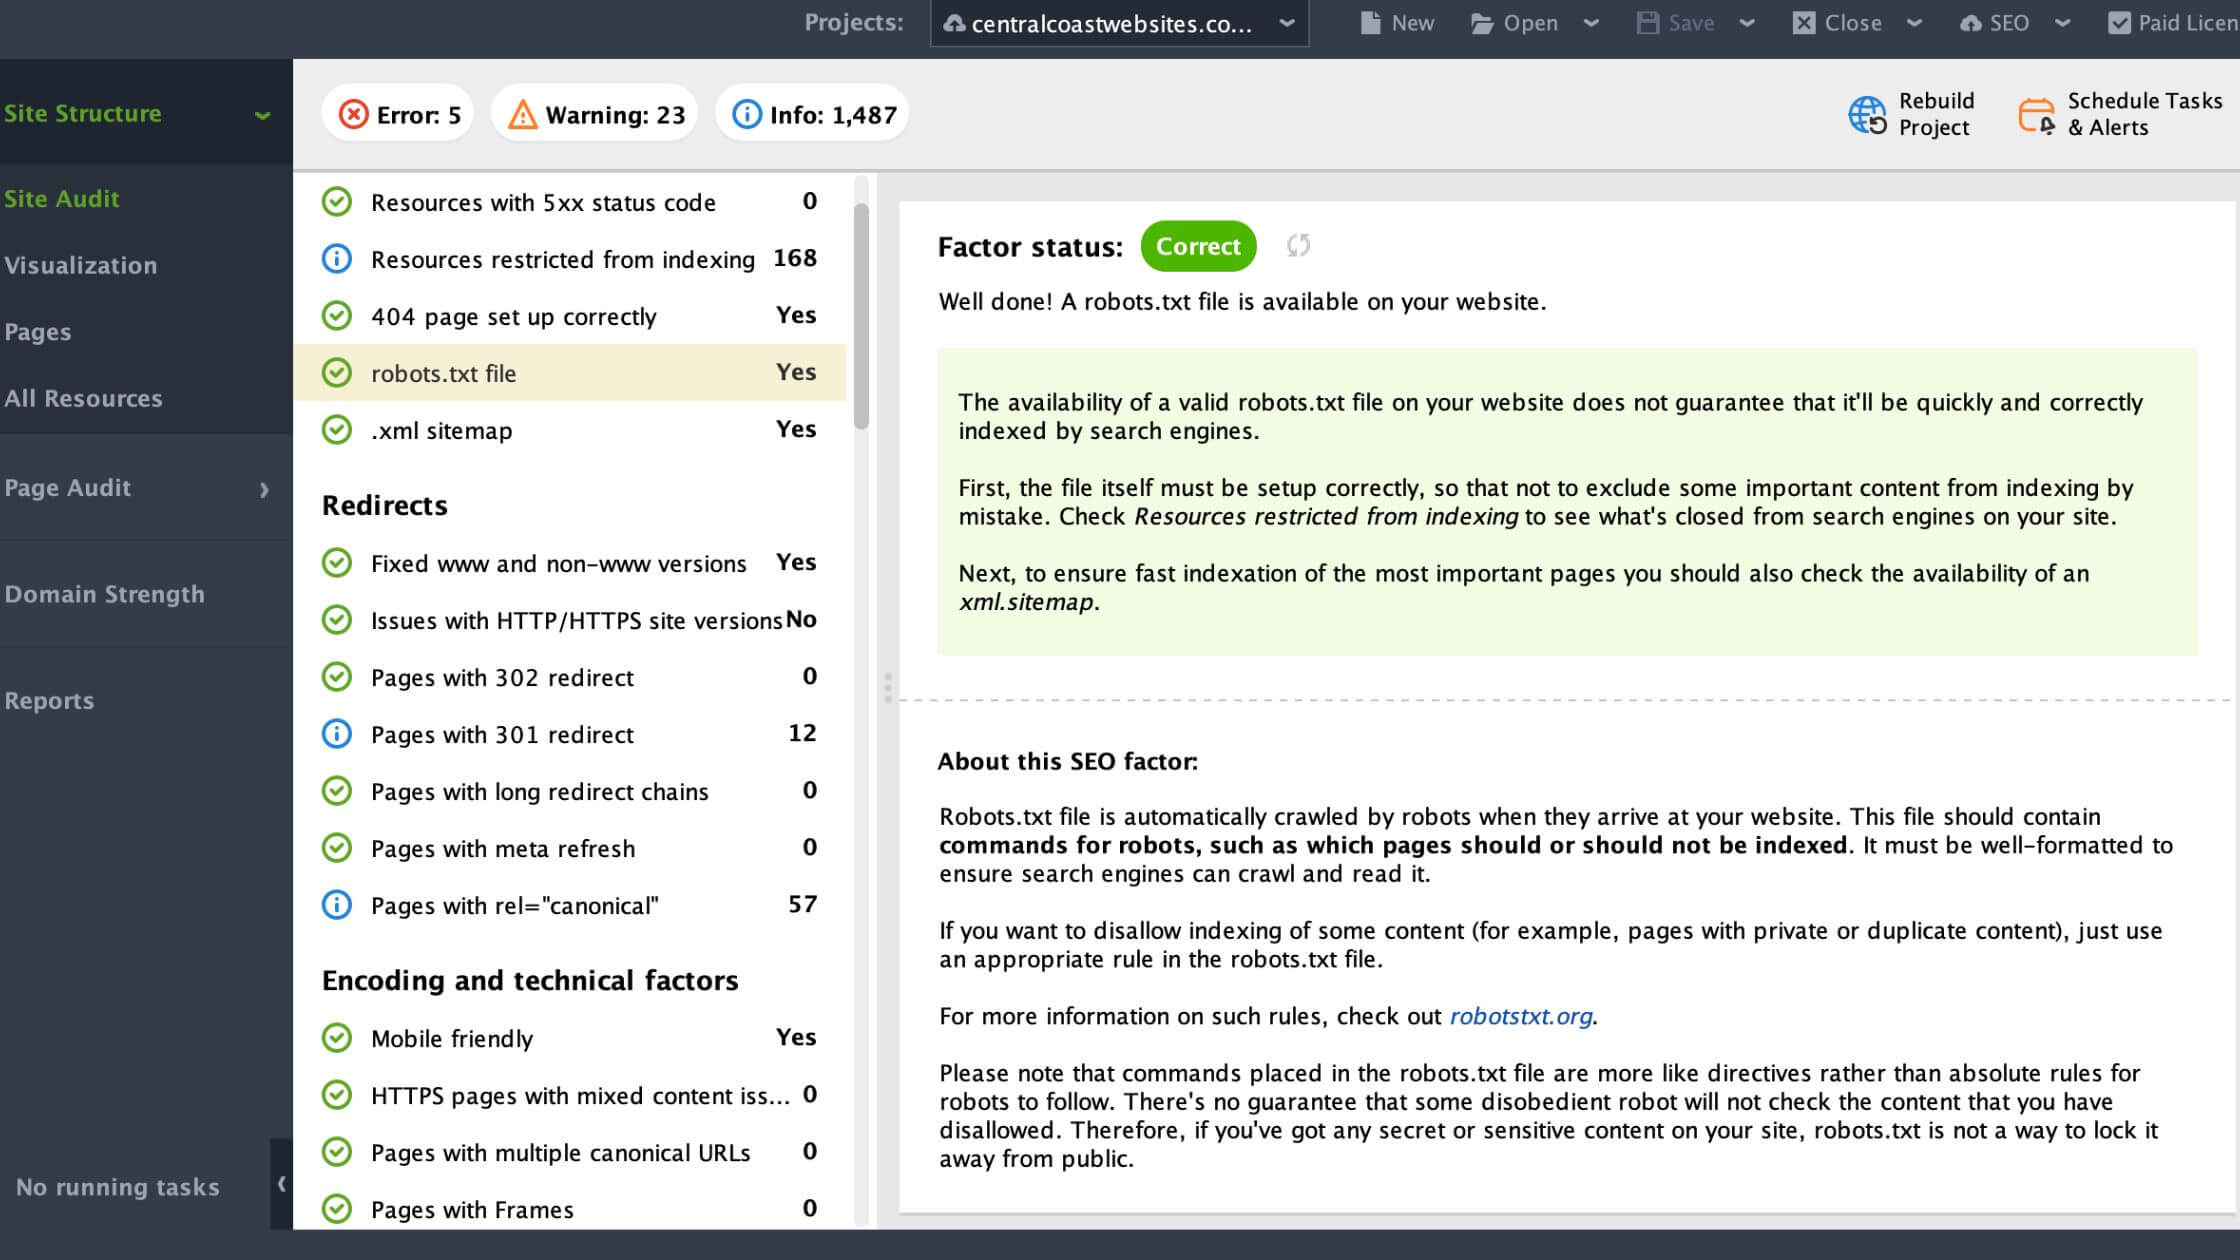Click the New project file icon
Screen dimensions: 2240x1260
pyautogui.click(x=1370, y=23)
